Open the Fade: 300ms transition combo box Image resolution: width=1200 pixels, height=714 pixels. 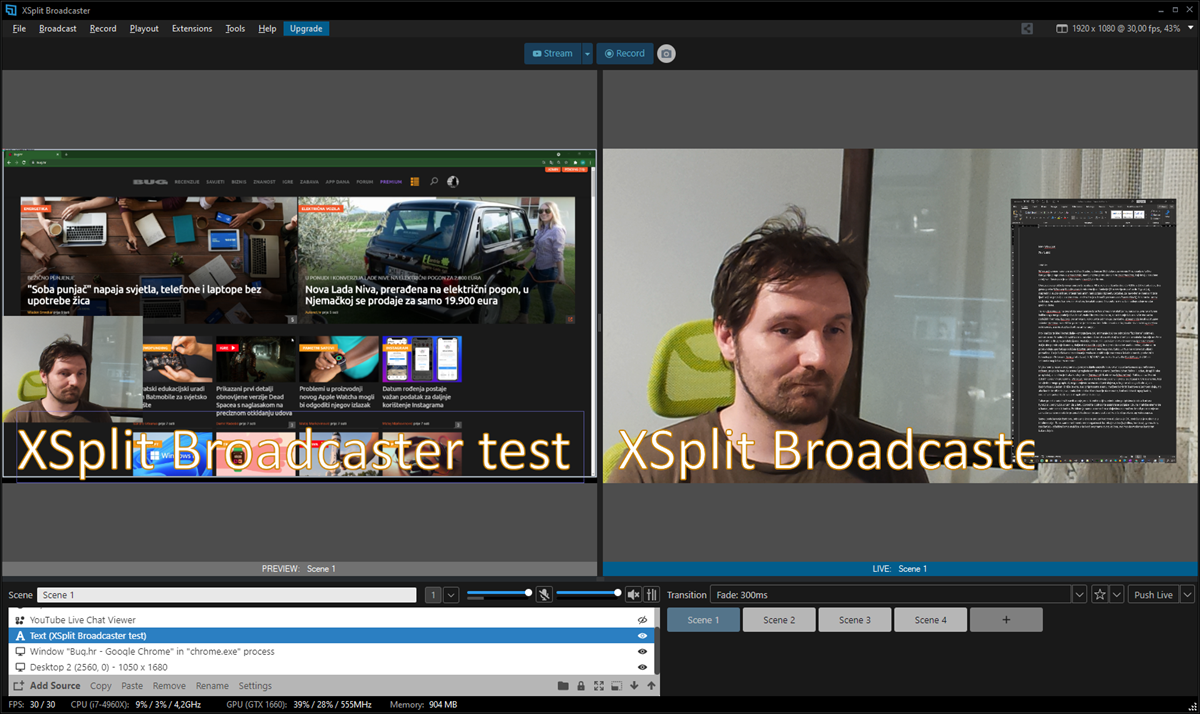click(898, 595)
